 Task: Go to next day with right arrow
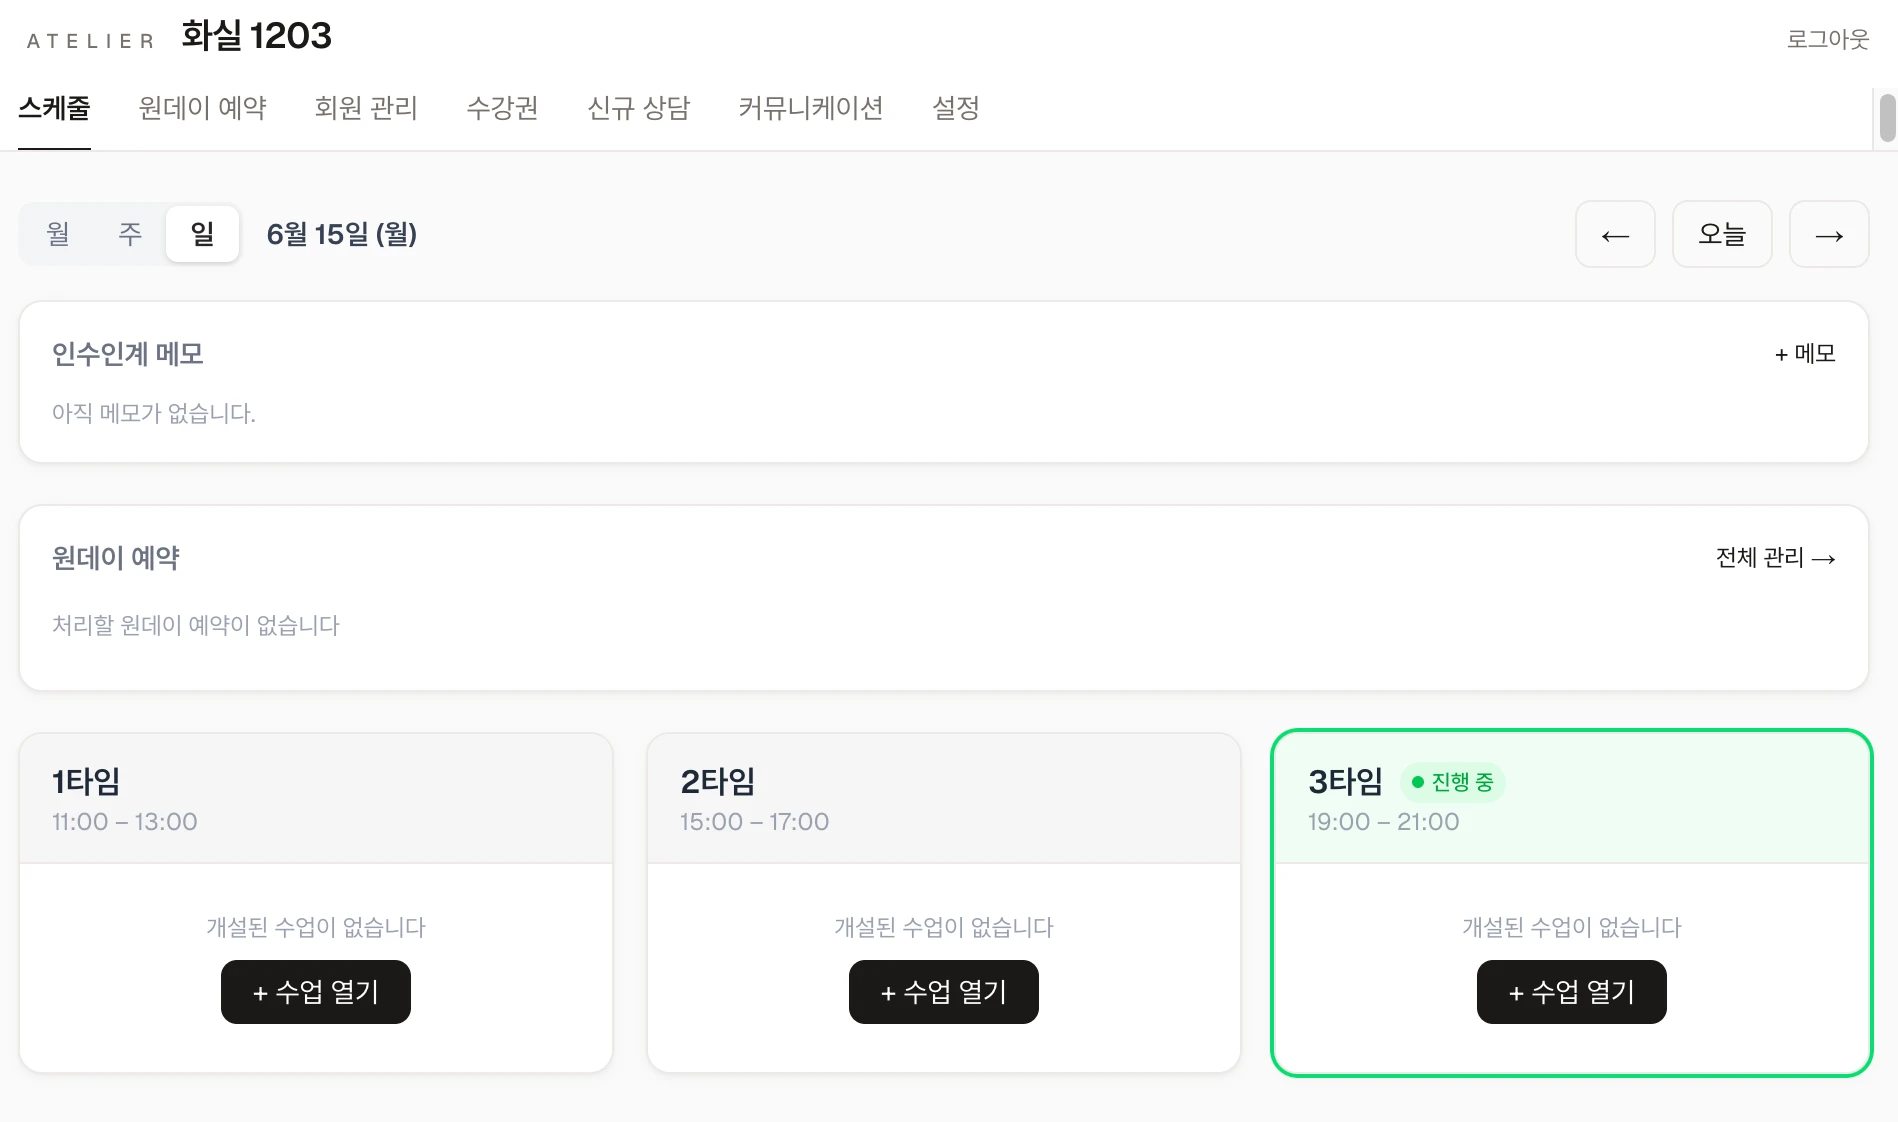point(1829,235)
